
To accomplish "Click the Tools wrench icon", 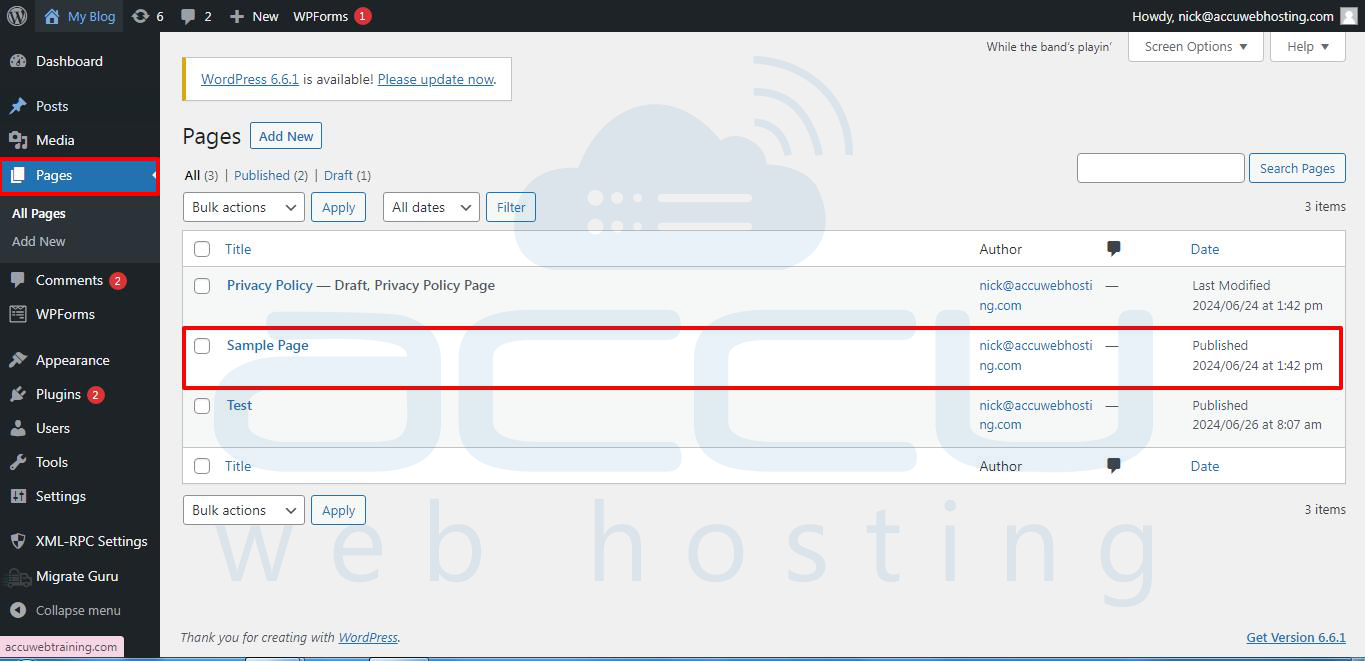I will (x=18, y=462).
